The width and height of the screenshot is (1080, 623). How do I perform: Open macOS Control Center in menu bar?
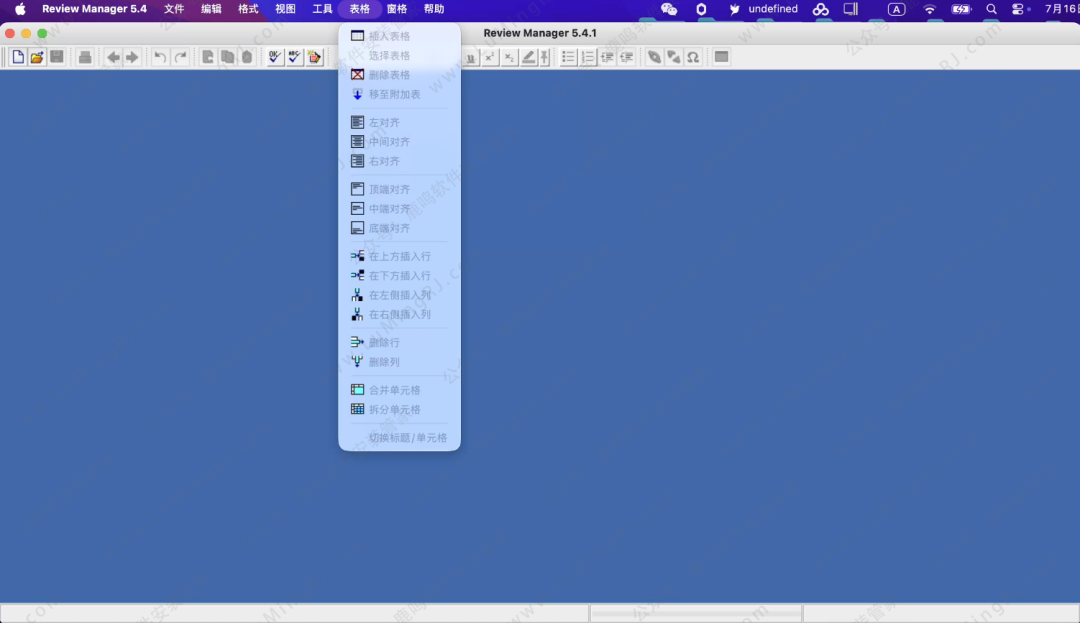click(x=1019, y=9)
